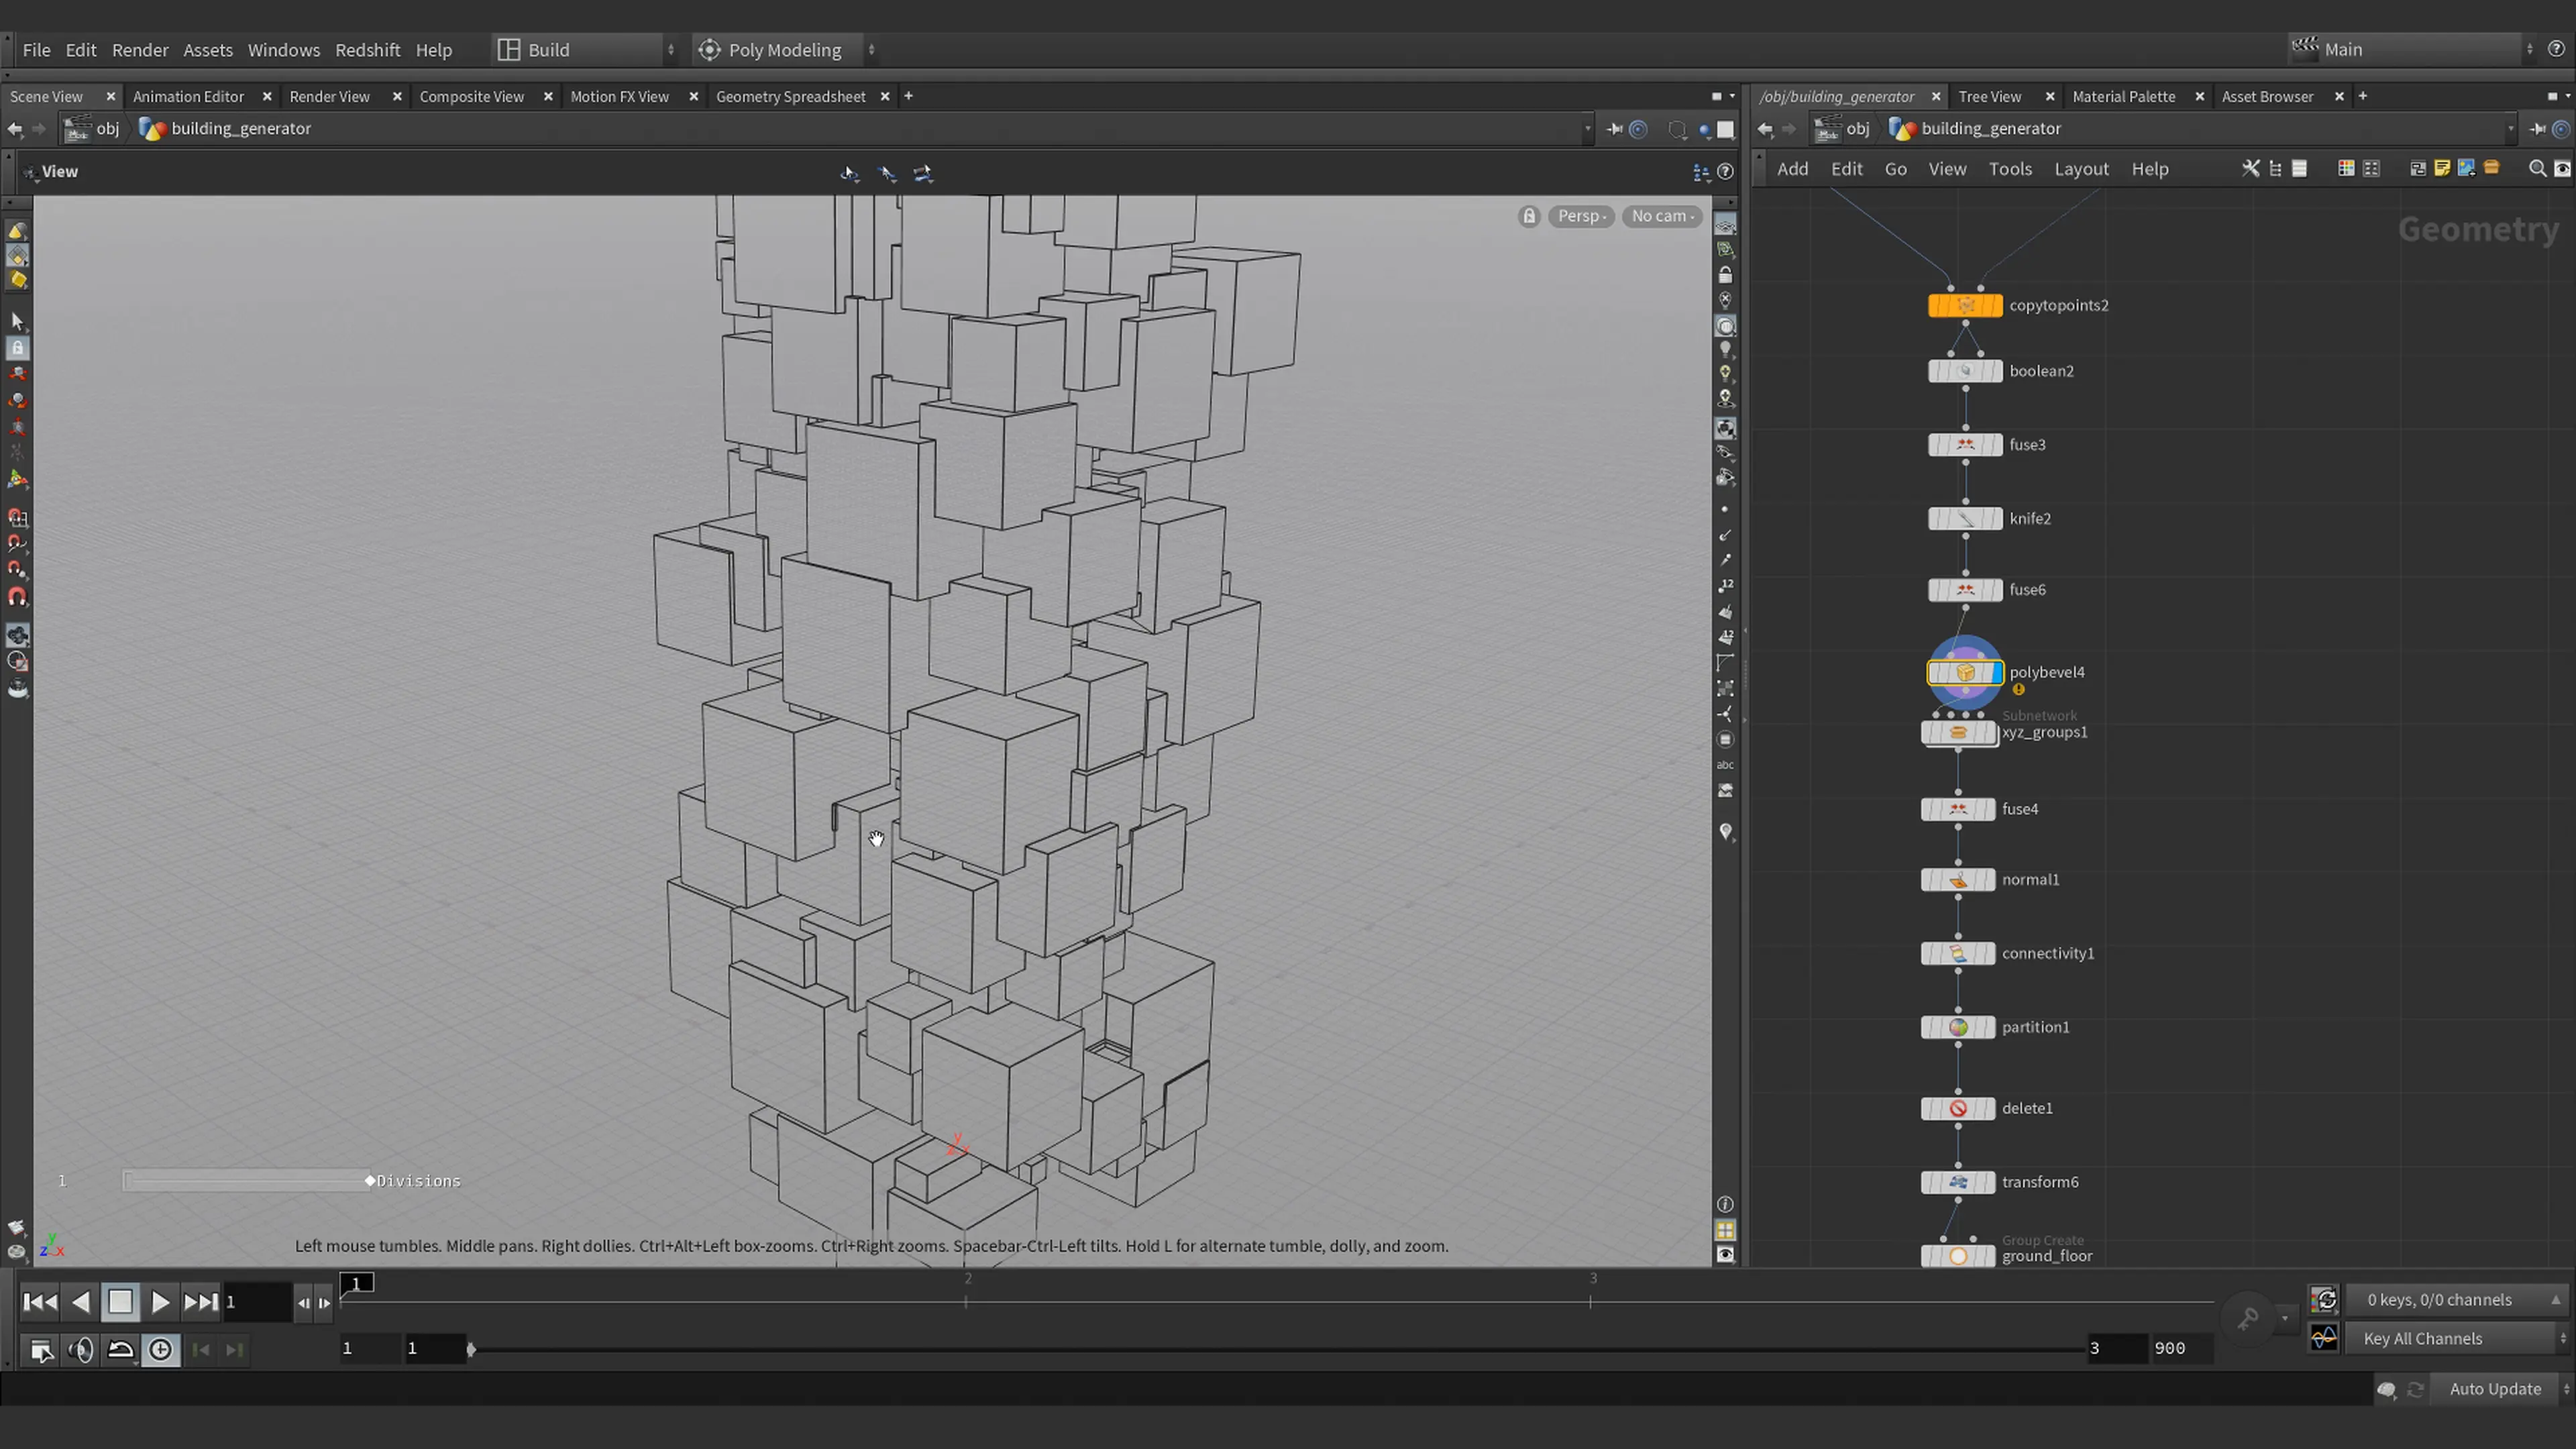The height and width of the screenshot is (1449, 2576).
Task: Select the partition1 node
Action: pyautogui.click(x=1958, y=1028)
